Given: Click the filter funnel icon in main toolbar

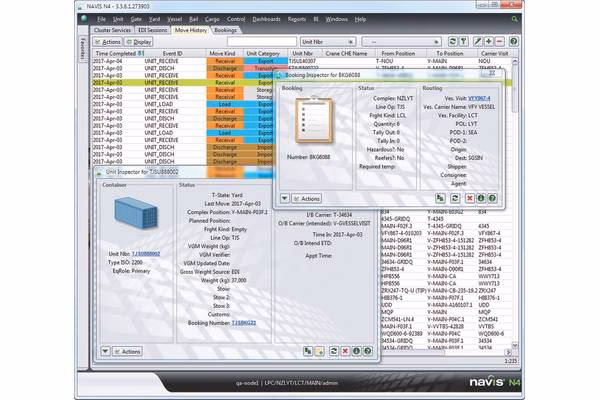Looking at the screenshot, I should click(463, 41).
